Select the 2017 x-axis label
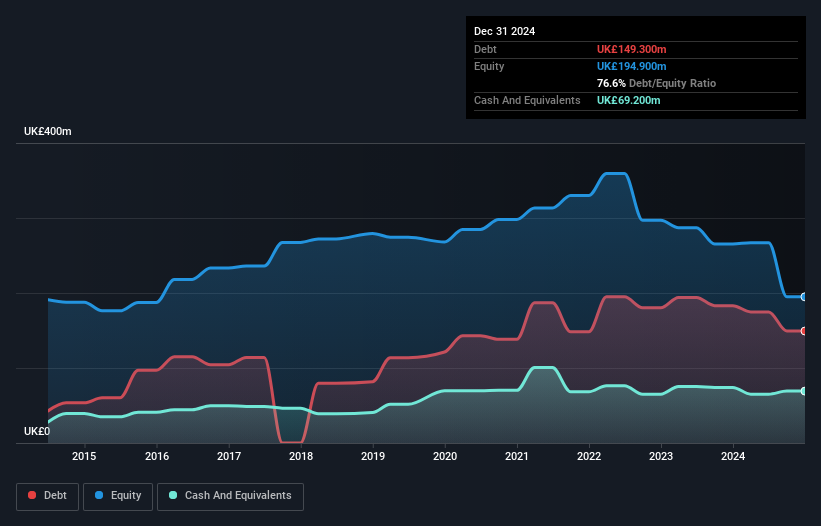Viewport: 821px width, 526px height. point(229,456)
